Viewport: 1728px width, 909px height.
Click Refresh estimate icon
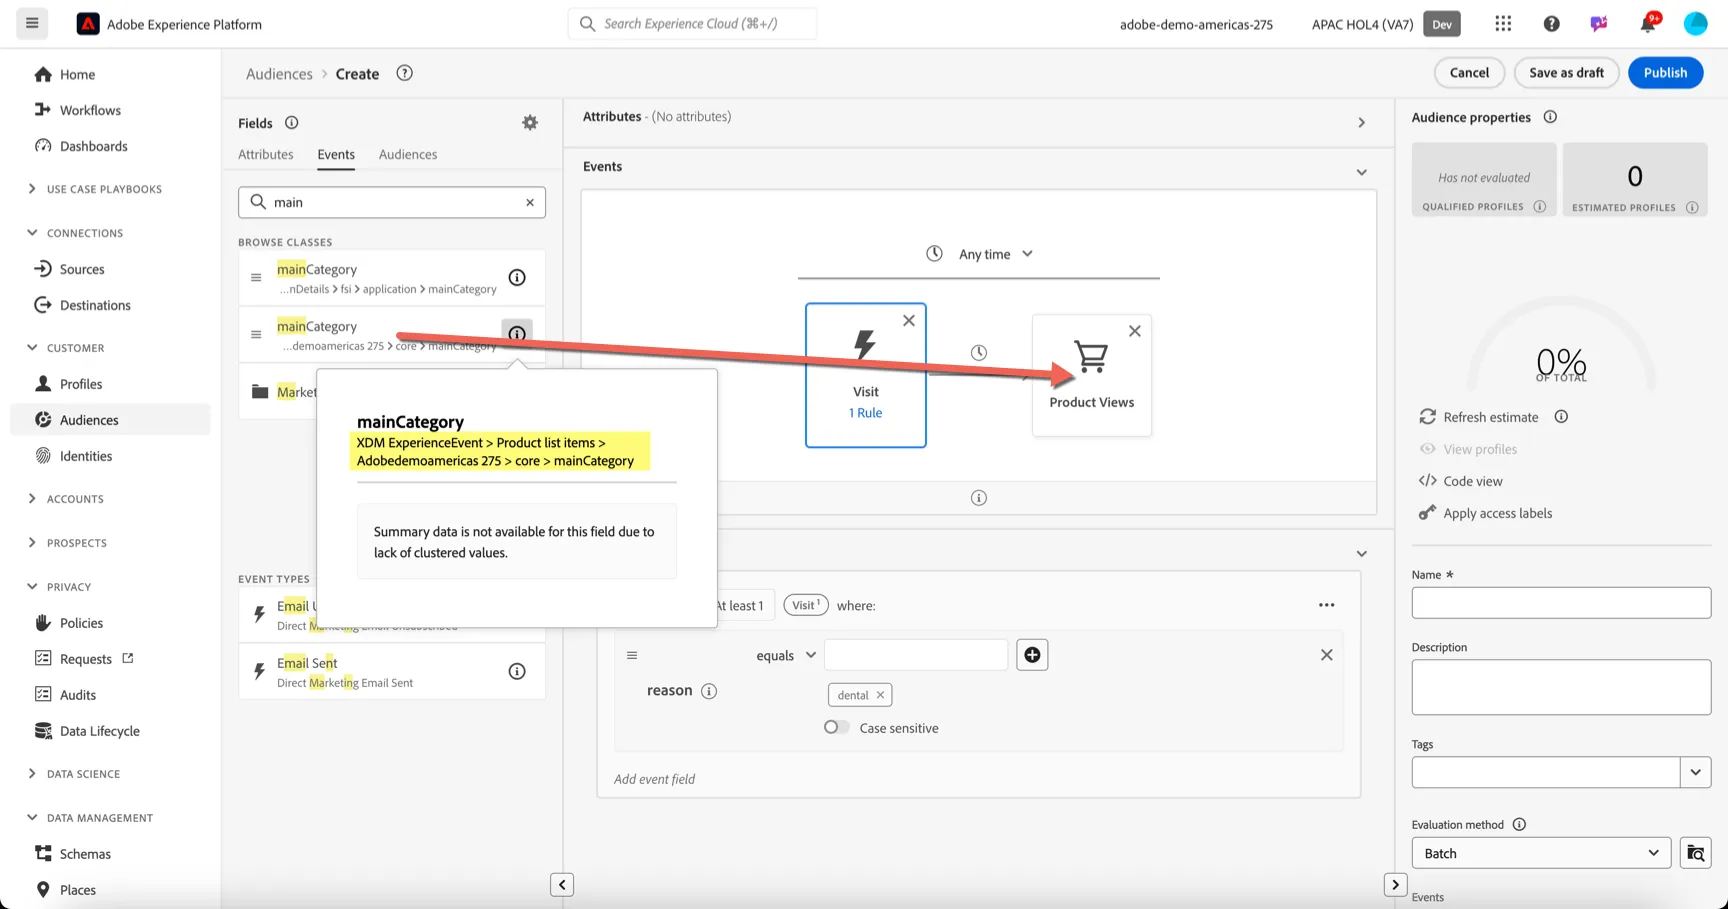[1427, 417]
